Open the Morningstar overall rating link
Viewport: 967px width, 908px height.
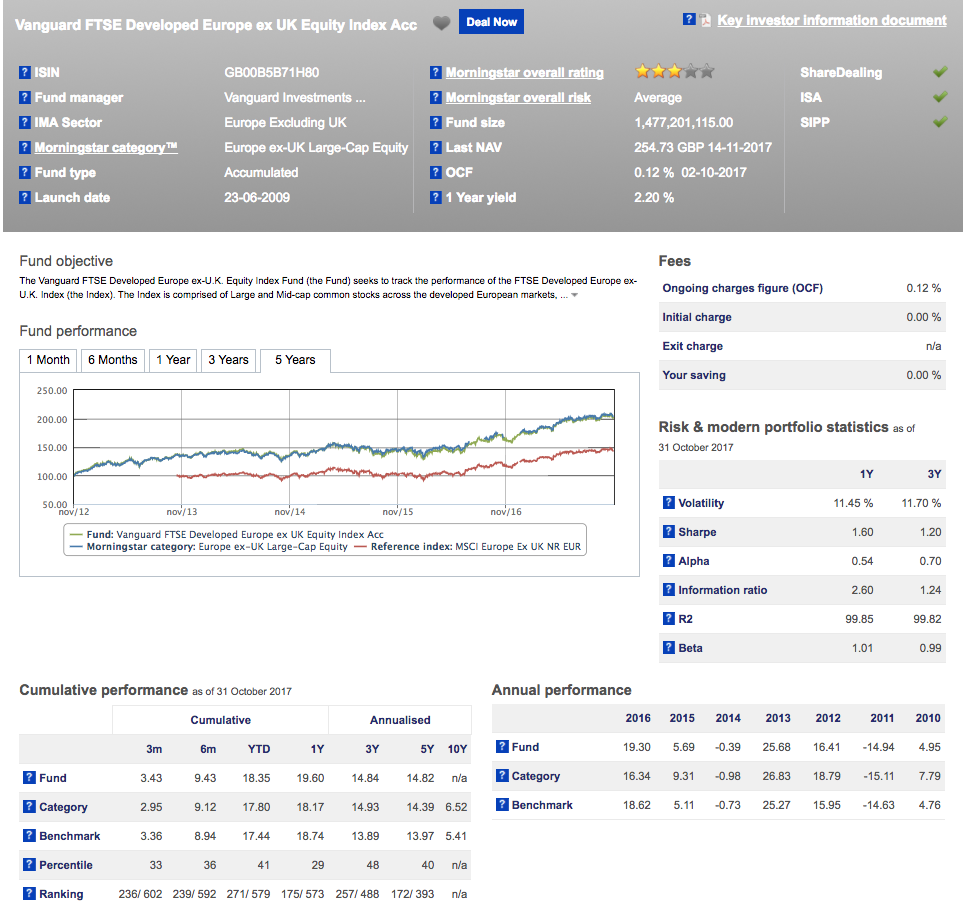(524, 73)
